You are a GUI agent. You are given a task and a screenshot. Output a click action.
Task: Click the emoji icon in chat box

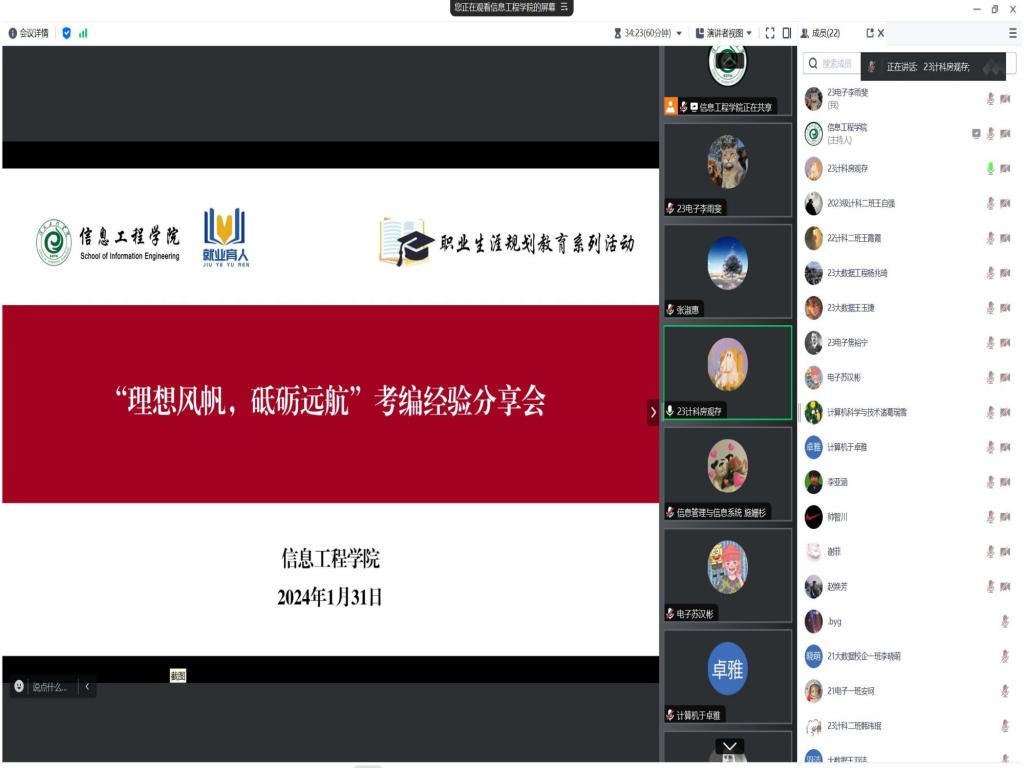pos(18,686)
